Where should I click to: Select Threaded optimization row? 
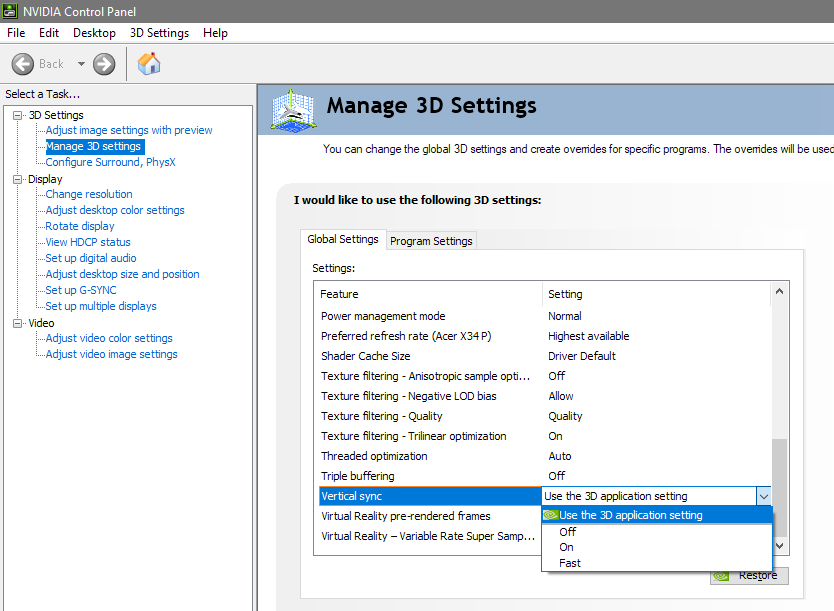(x=545, y=456)
